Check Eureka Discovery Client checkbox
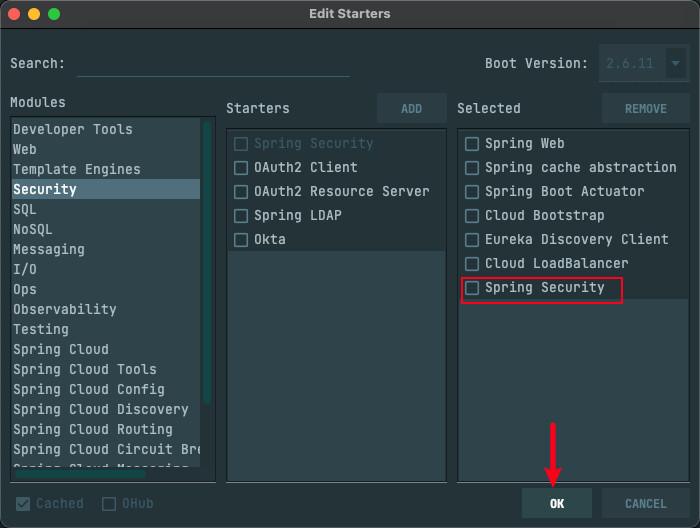 tap(472, 240)
